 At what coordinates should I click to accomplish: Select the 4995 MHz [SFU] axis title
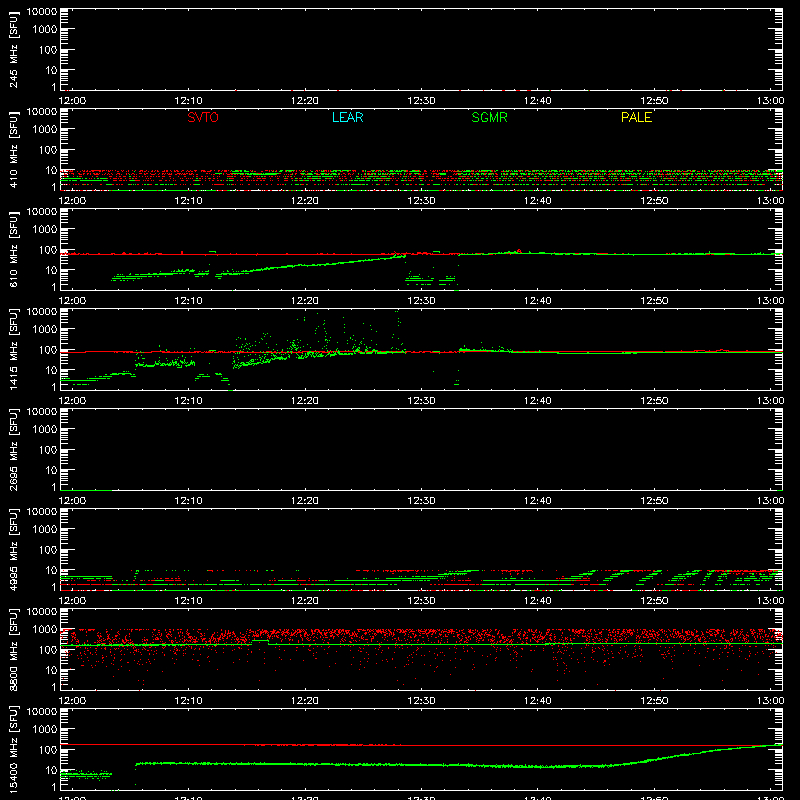(x=14, y=549)
